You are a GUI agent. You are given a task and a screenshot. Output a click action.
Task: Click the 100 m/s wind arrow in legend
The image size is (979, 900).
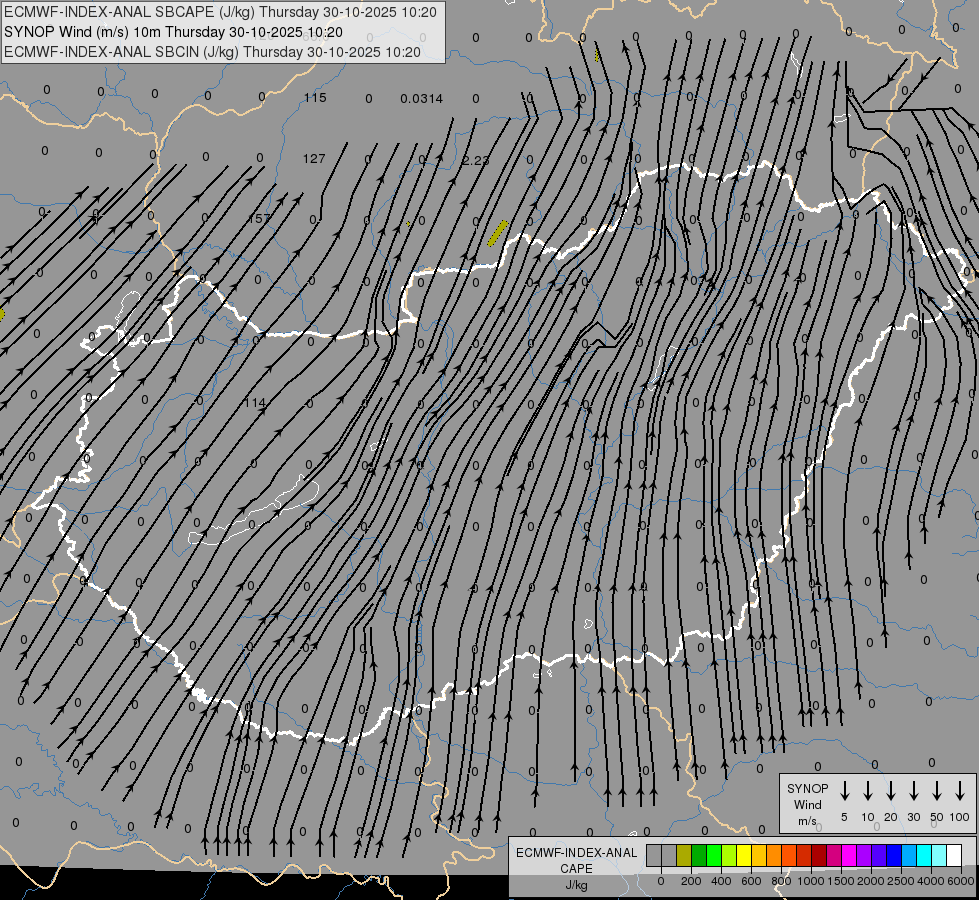click(960, 791)
